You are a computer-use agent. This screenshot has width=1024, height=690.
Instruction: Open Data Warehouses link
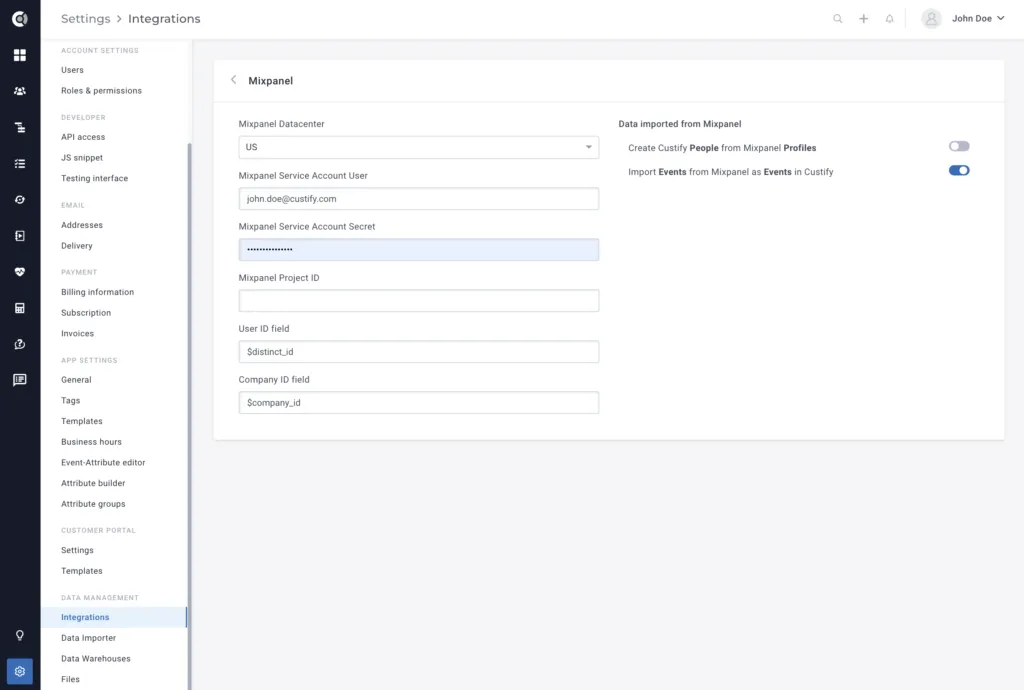click(95, 659)
